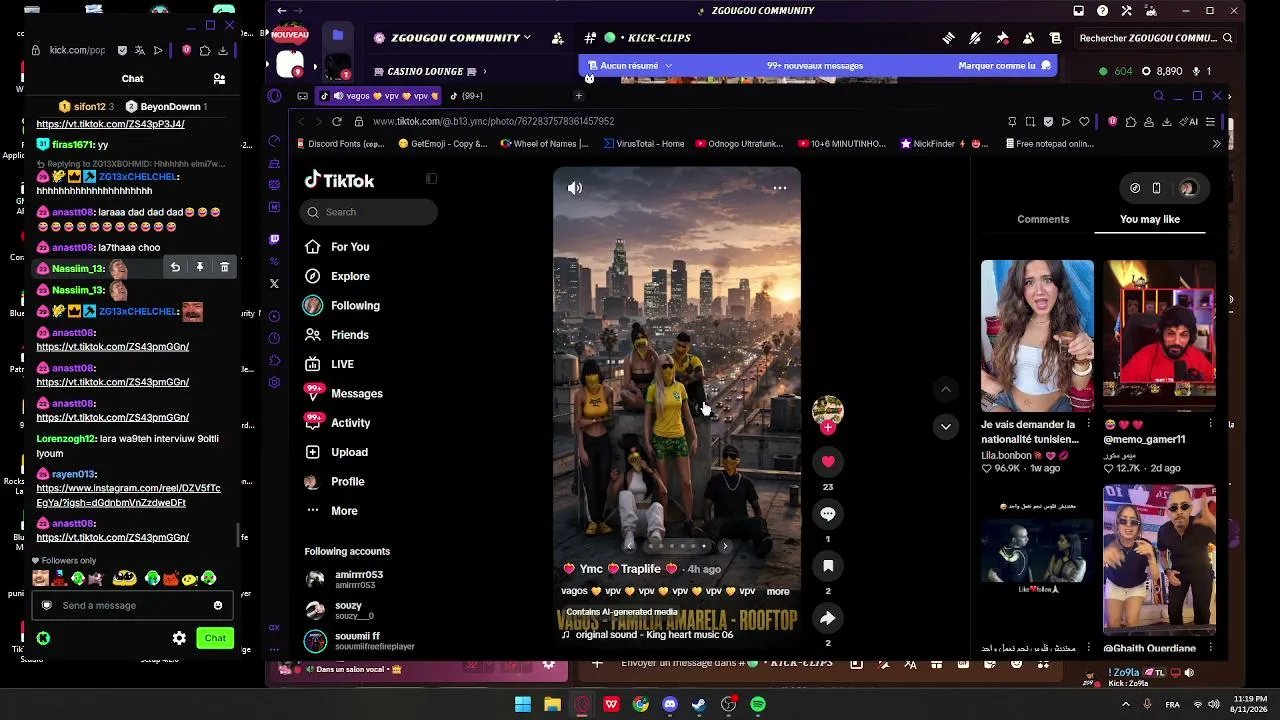The height and width of the screenshot is (720, 1280).
Task: Show pinned messages in Discord channel
Action: (x=1002, y=38)
